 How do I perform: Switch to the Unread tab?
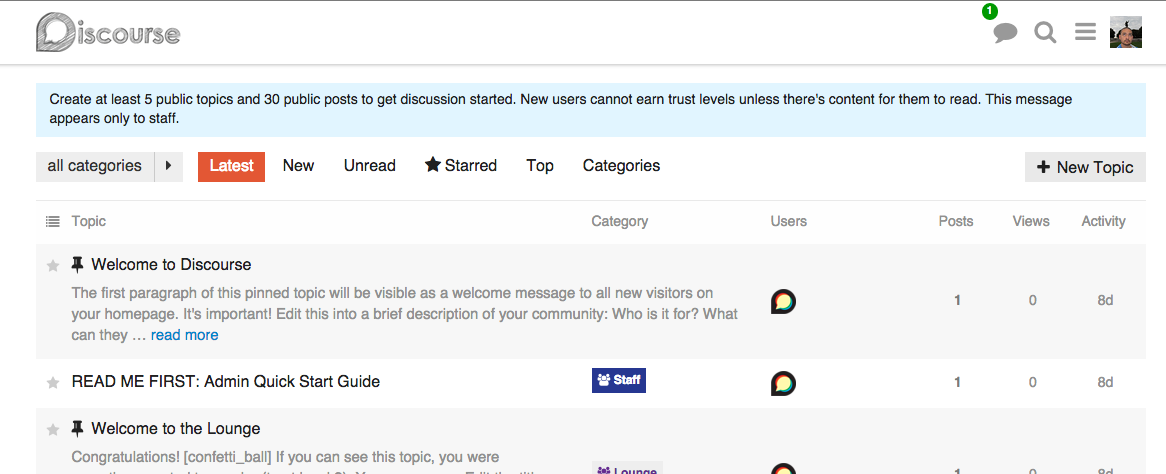point(370,166)
